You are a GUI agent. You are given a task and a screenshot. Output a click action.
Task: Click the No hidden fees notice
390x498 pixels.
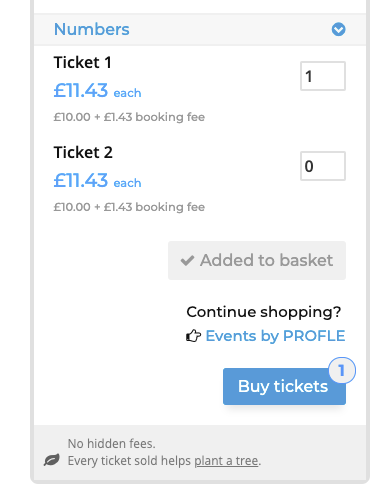[112, 444]
